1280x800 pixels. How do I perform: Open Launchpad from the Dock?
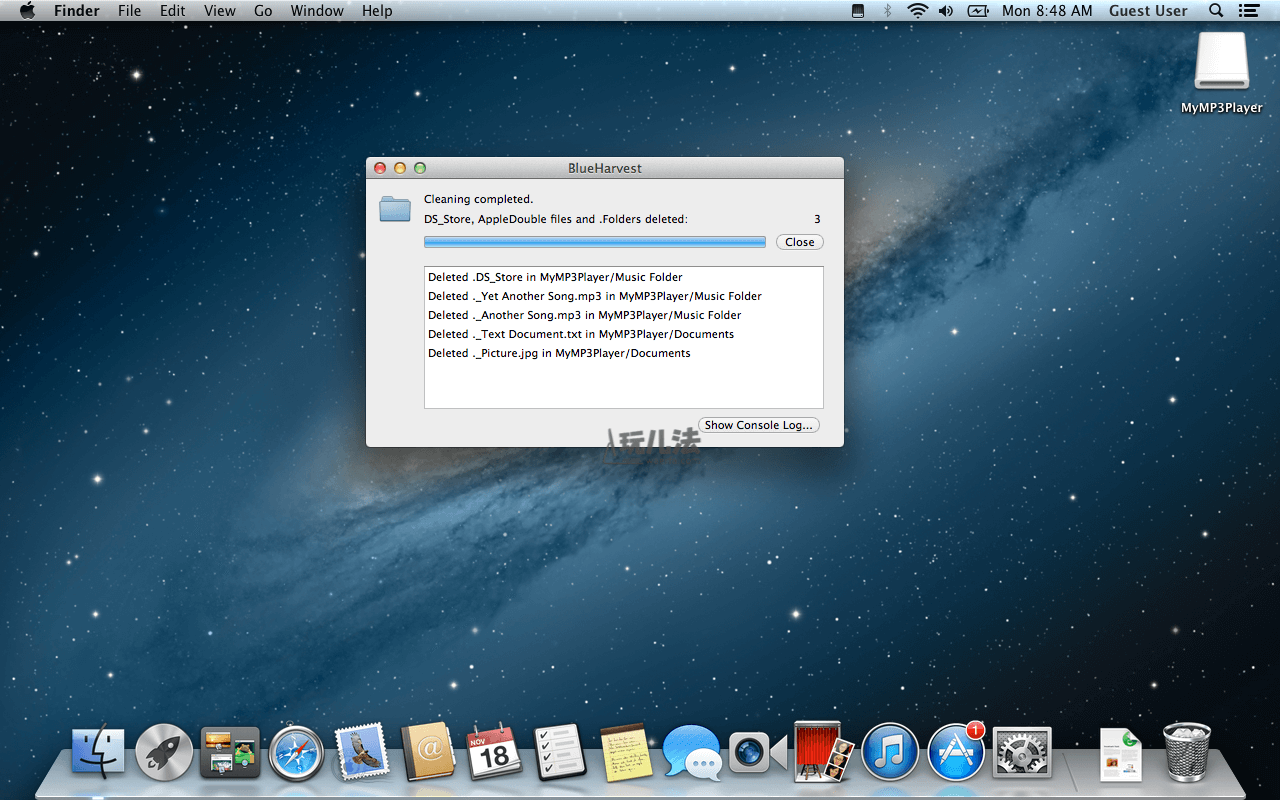click(x=164, y=752)
